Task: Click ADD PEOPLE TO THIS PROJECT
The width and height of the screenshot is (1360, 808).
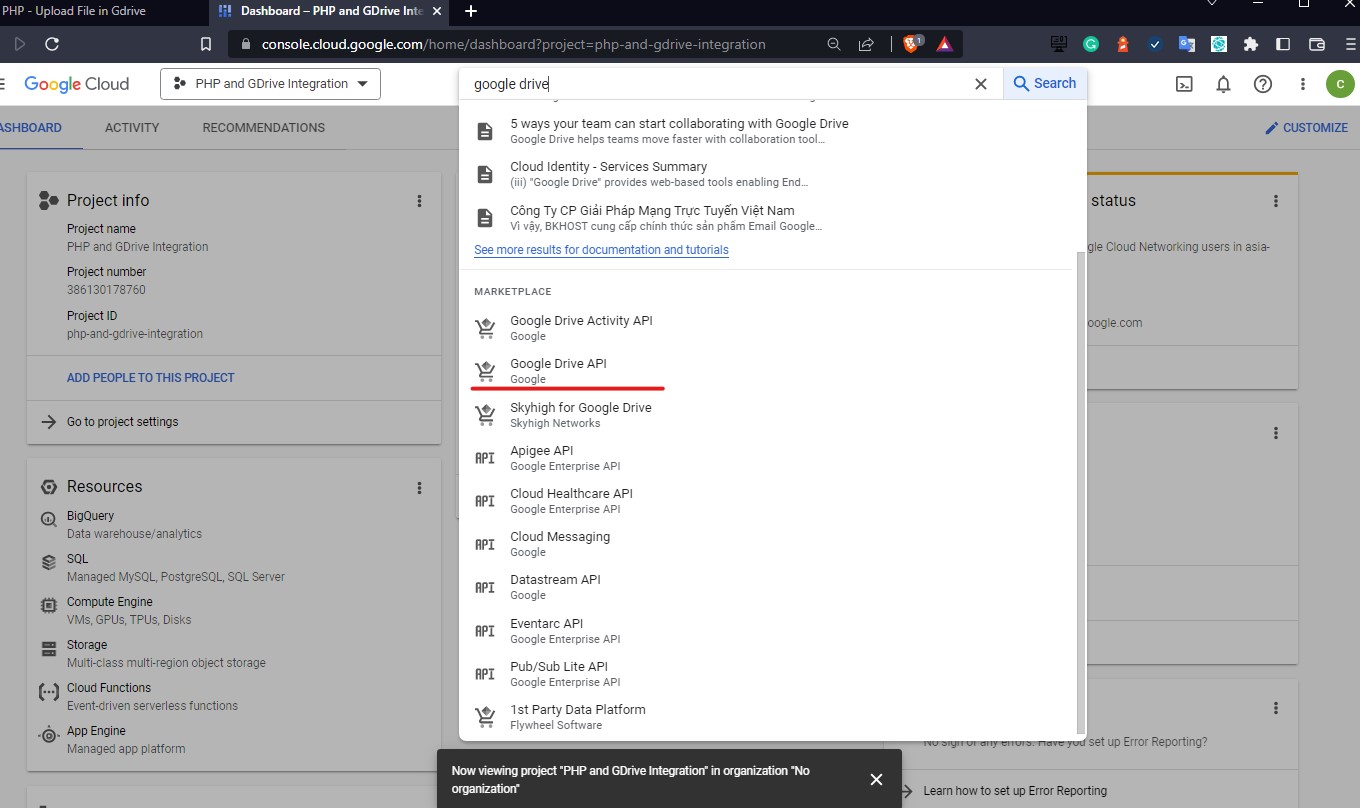Action: click(x=150, y=378)
